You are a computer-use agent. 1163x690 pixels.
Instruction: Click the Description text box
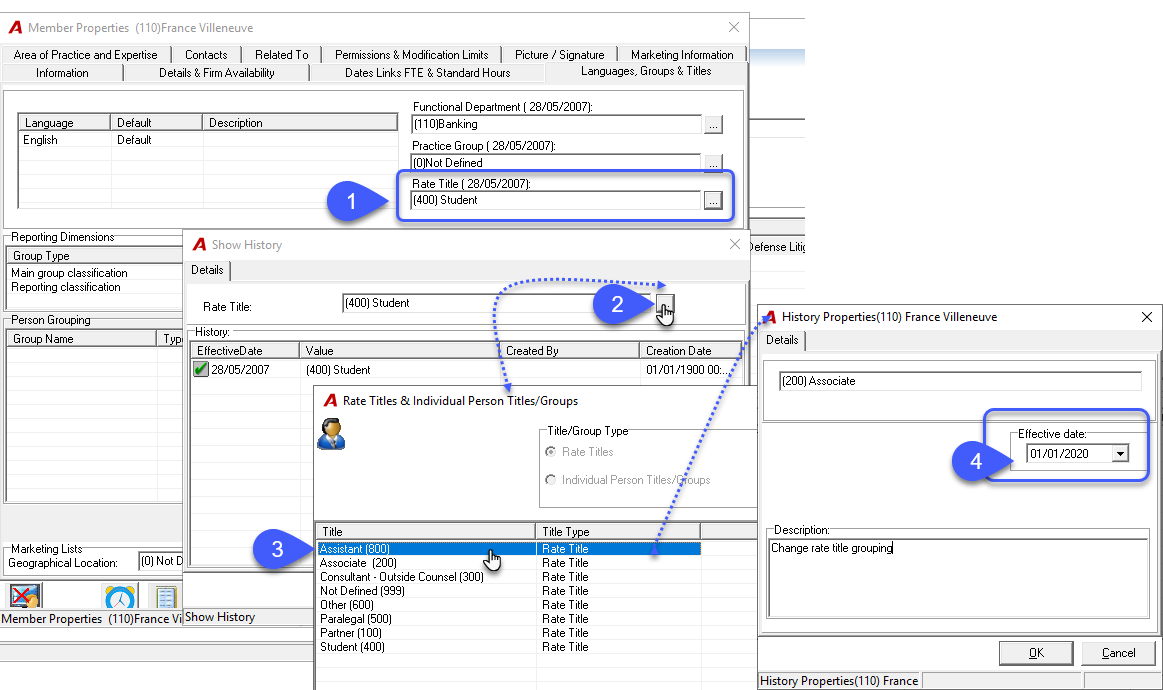point(958,578)
